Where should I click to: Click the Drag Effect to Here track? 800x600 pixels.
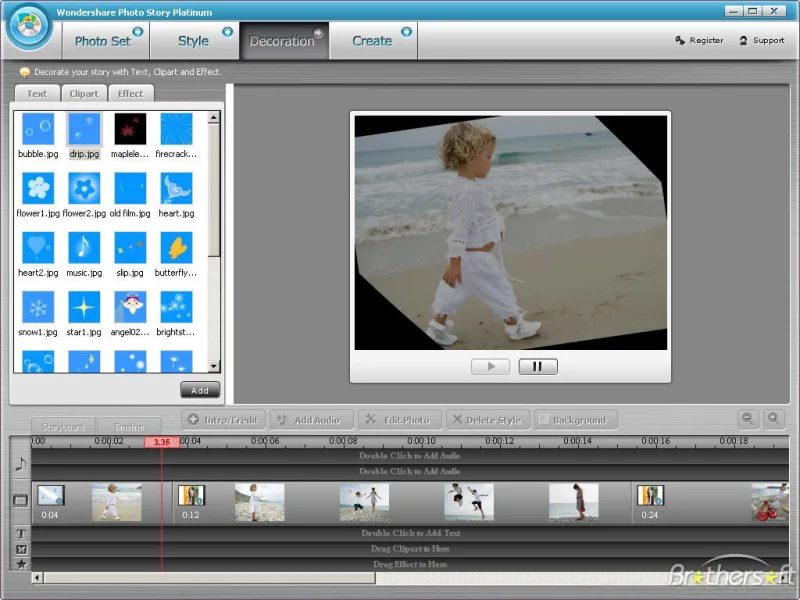tap(410, 564)
